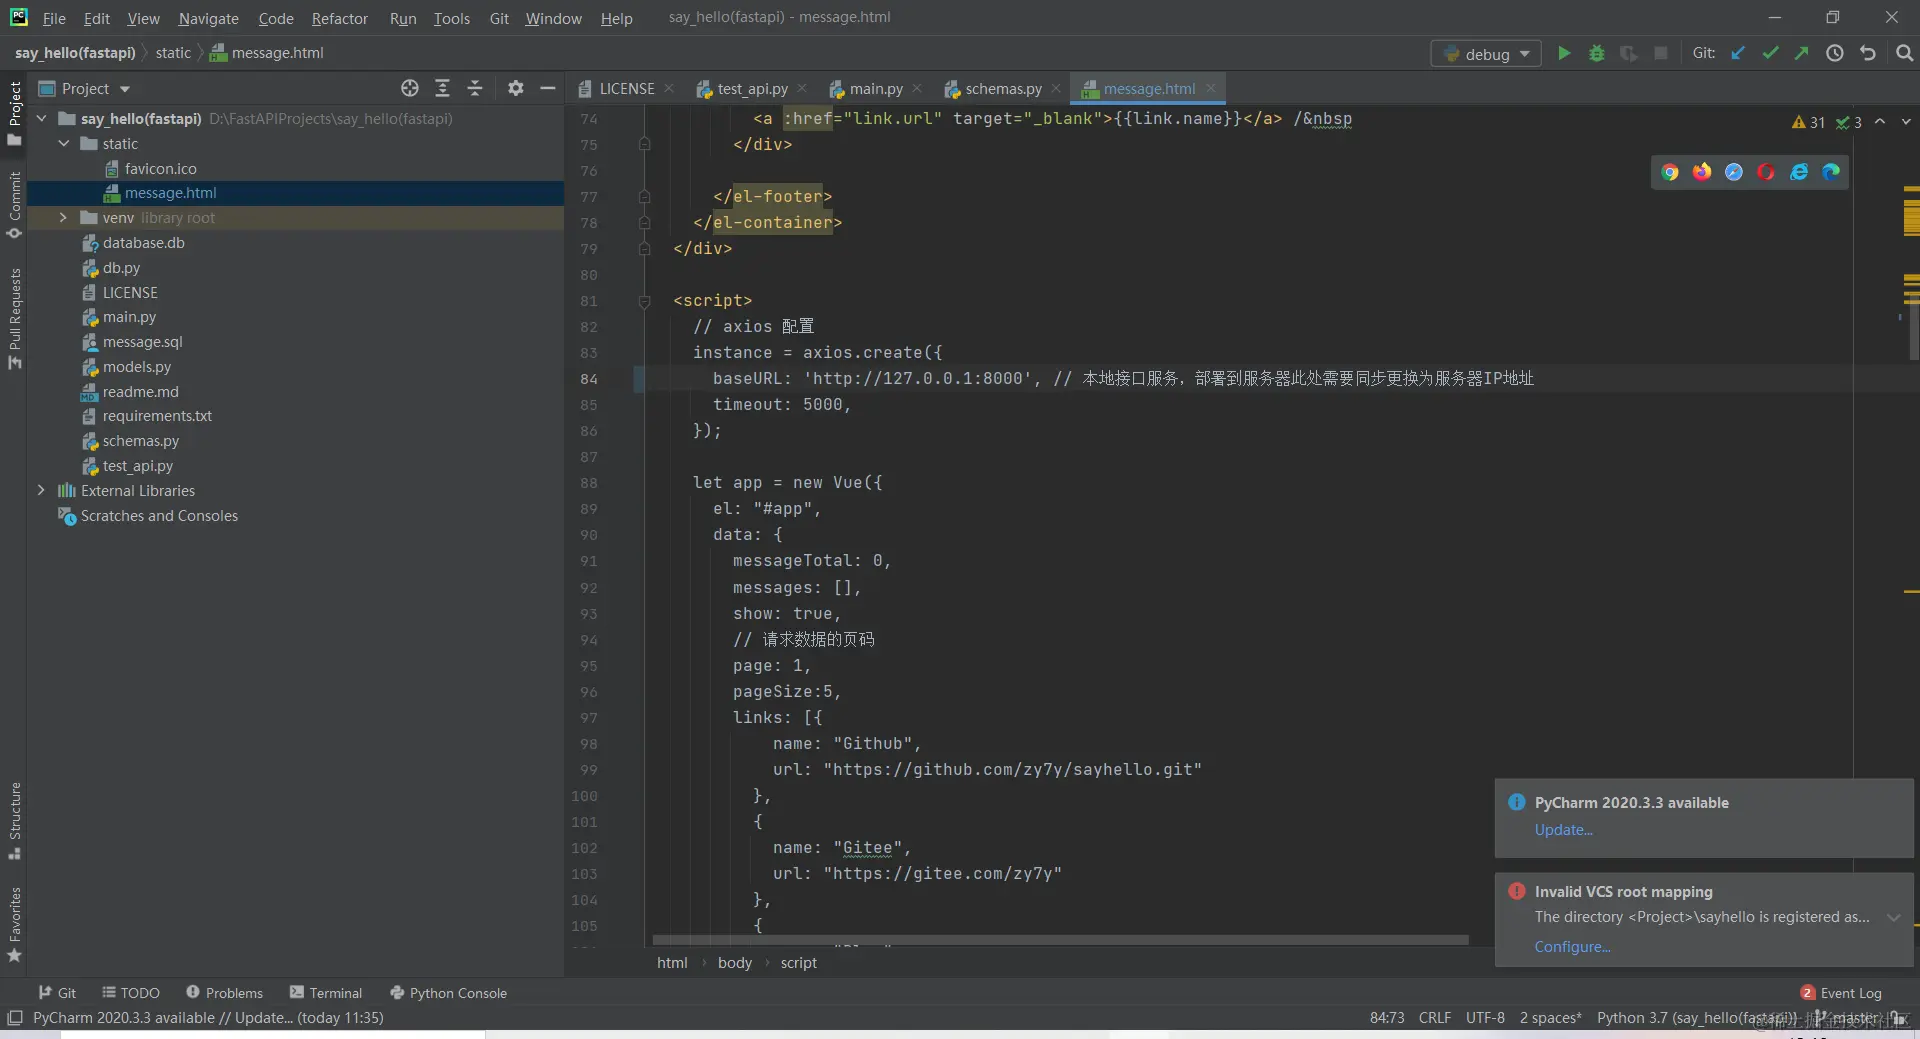Open page in Opera browser

click(x=1766, y=172)
